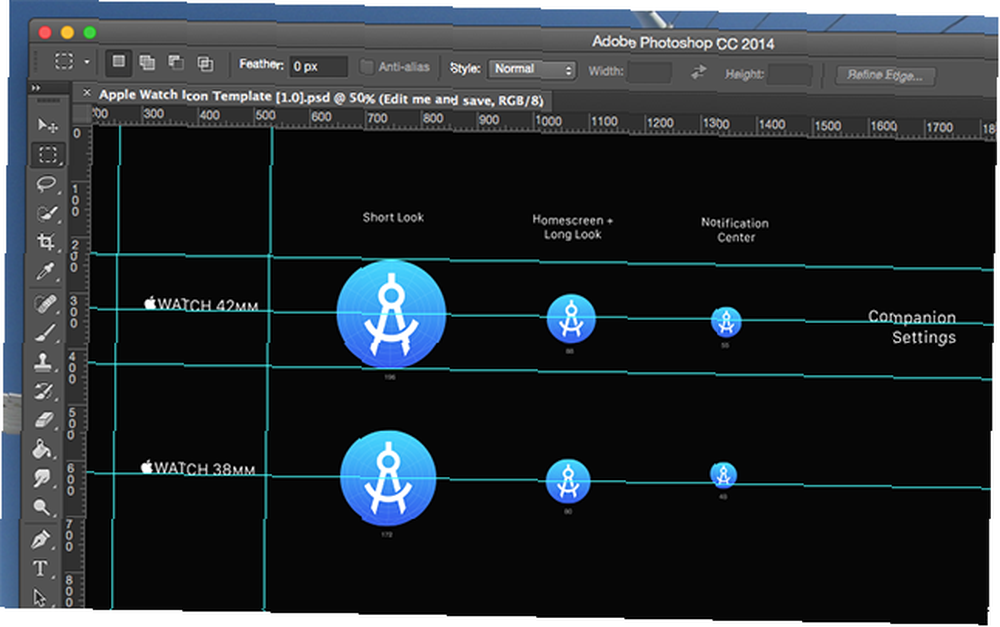Select the Crop tool
The width and height of the screenshot is (1000, 627).
point(46,242)
